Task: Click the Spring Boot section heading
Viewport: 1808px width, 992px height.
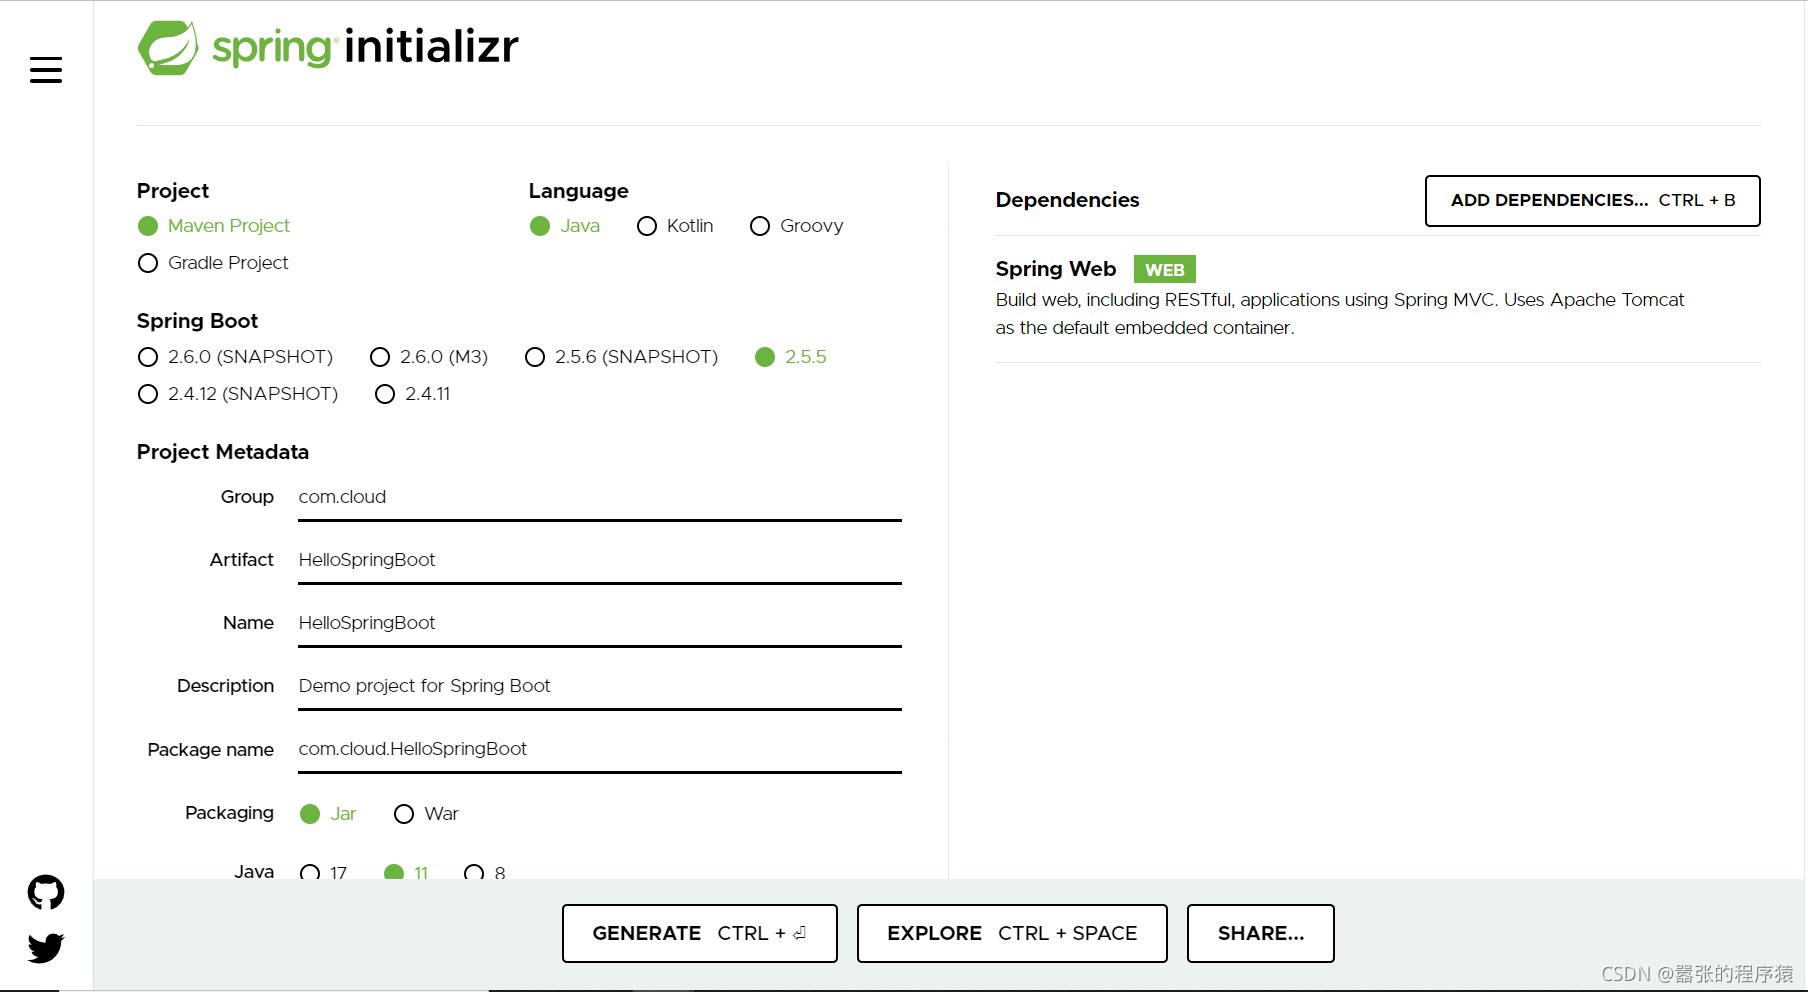Action: click(x=197, y=321)
